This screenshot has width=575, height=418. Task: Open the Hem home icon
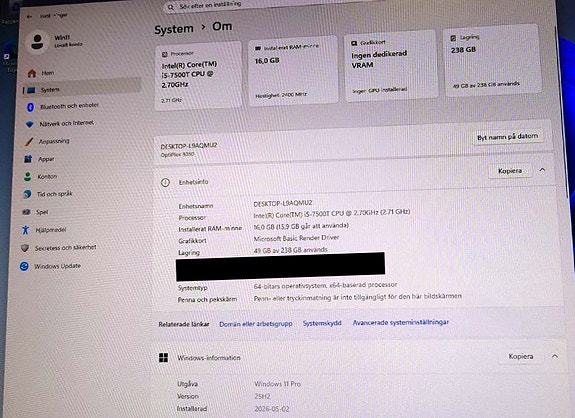click(x=32, y=73)
